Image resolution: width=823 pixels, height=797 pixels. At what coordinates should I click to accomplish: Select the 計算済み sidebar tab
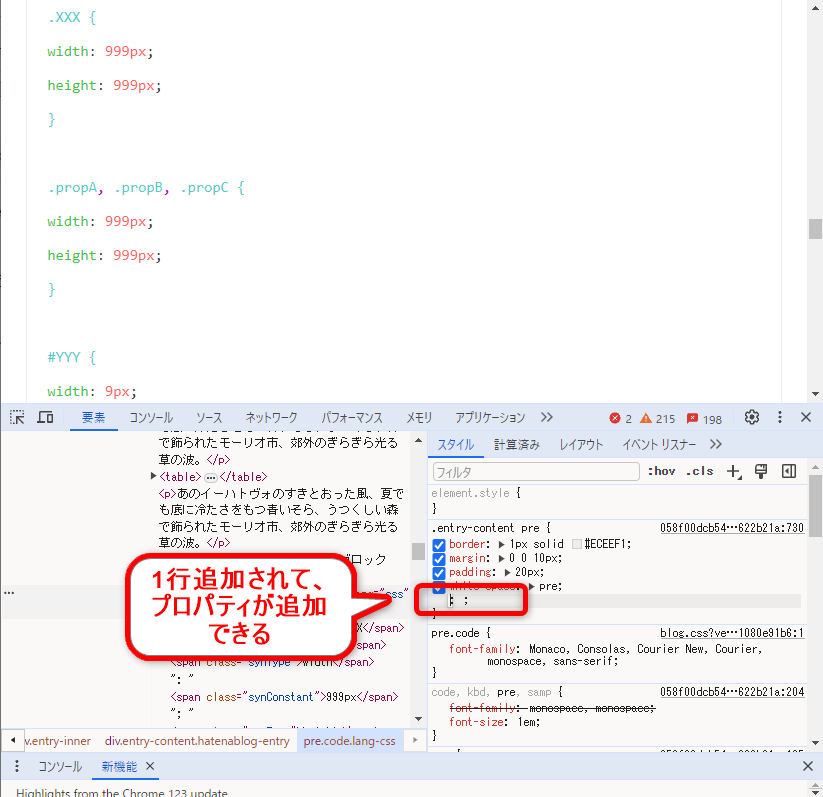[x=516, y=445]
